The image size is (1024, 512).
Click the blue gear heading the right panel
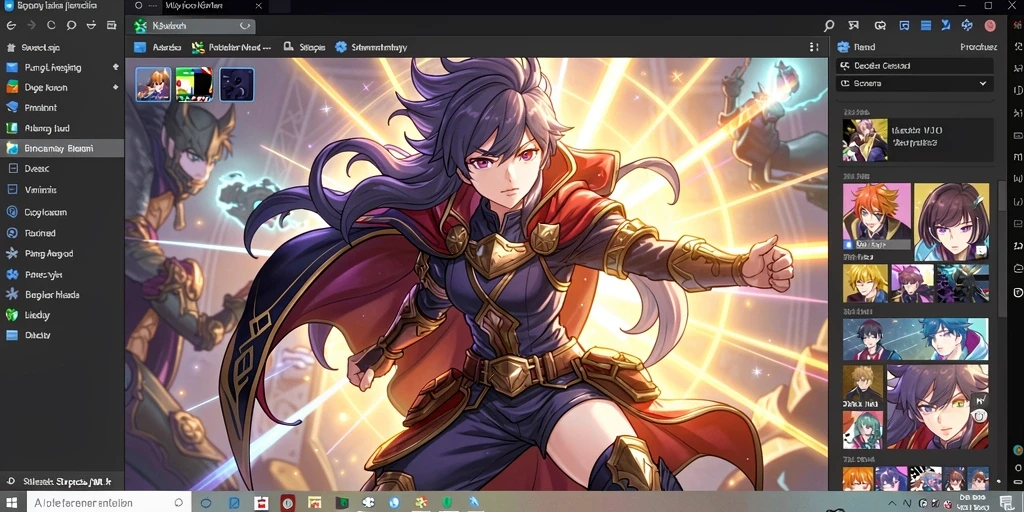click(843, 47)
